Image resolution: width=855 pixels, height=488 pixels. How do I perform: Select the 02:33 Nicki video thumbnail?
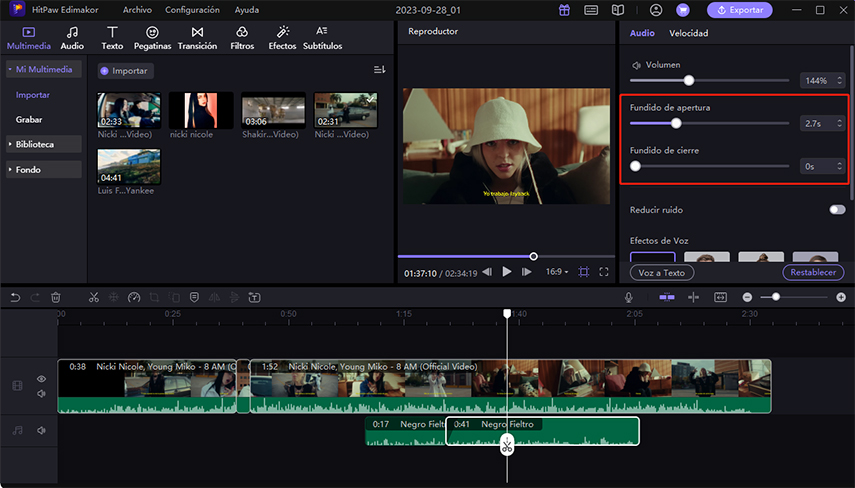tap(129, 110)
